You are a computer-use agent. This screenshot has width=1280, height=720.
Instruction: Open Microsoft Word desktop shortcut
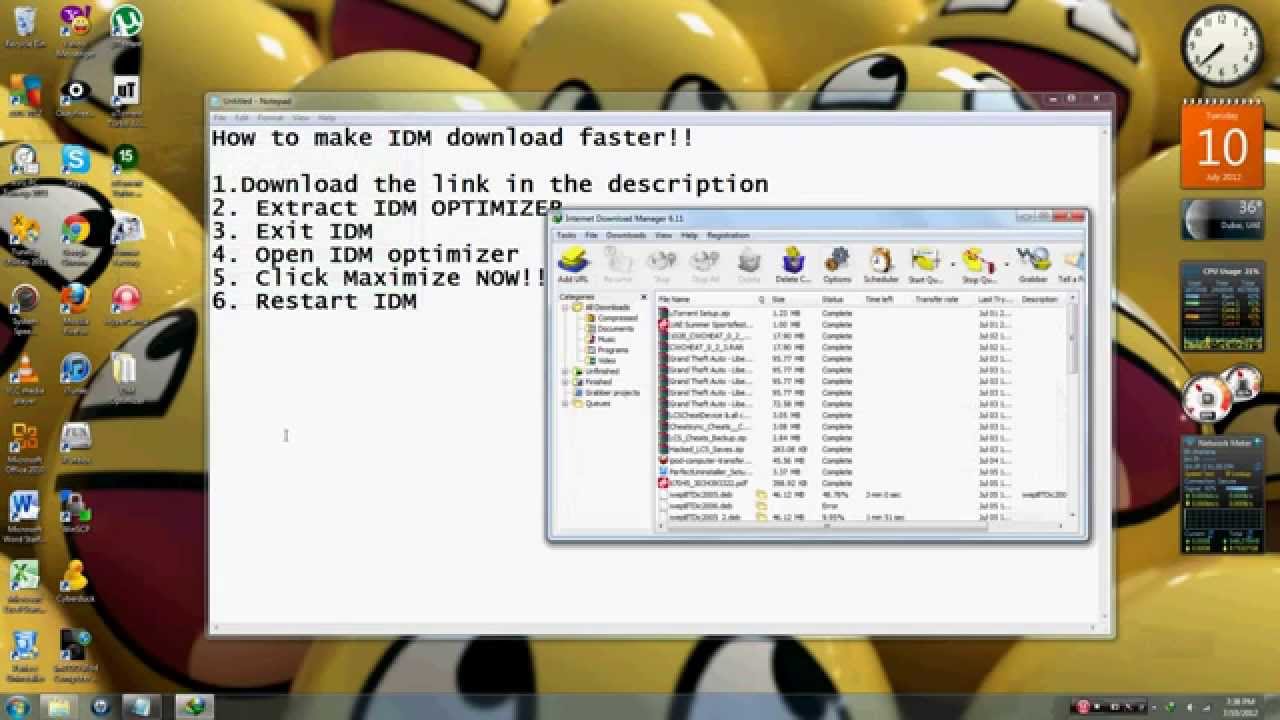[x=24, y=515]
